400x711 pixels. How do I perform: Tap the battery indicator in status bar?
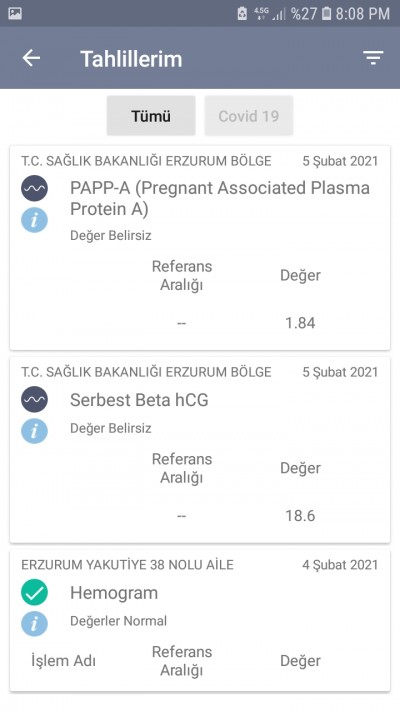[x=327, y=13]
